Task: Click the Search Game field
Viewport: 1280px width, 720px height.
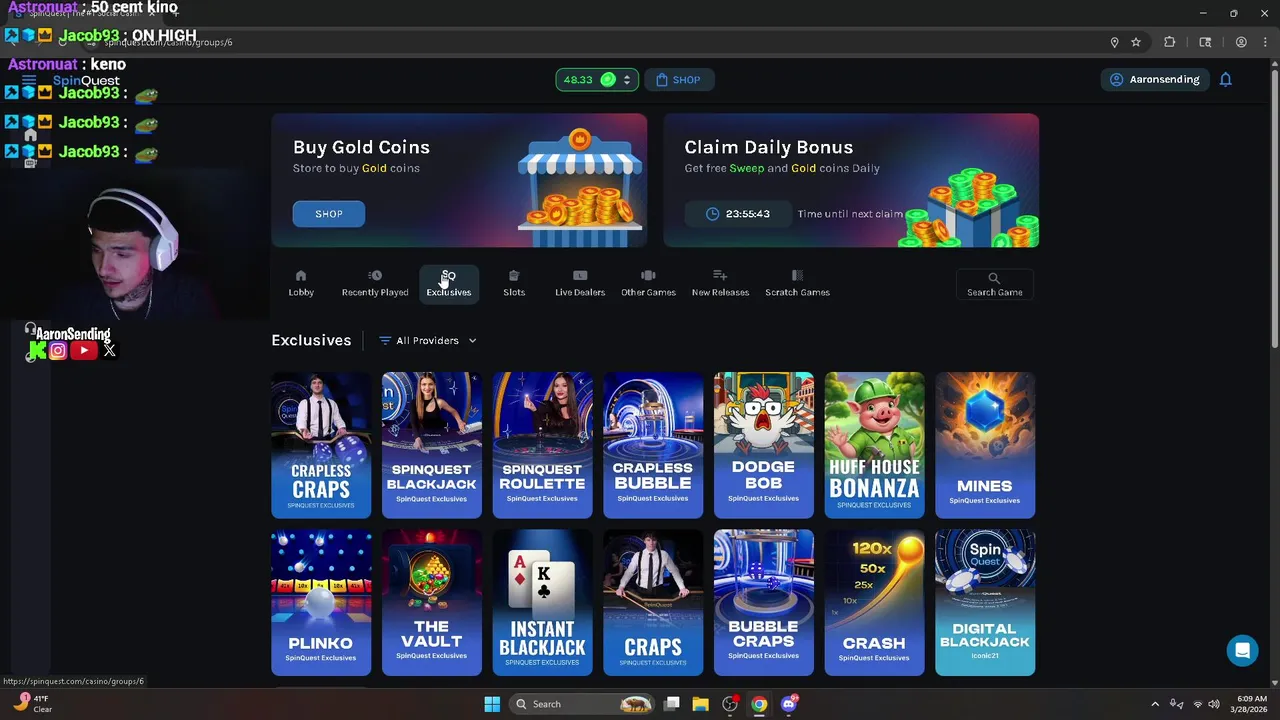Action: [x=994, y=284]
